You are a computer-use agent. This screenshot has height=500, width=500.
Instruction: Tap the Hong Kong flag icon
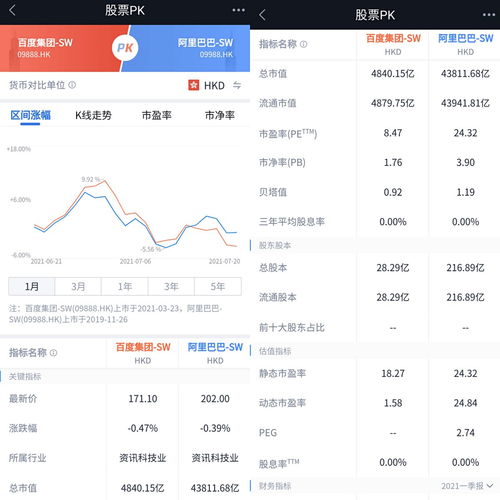[x=193, y=85]
